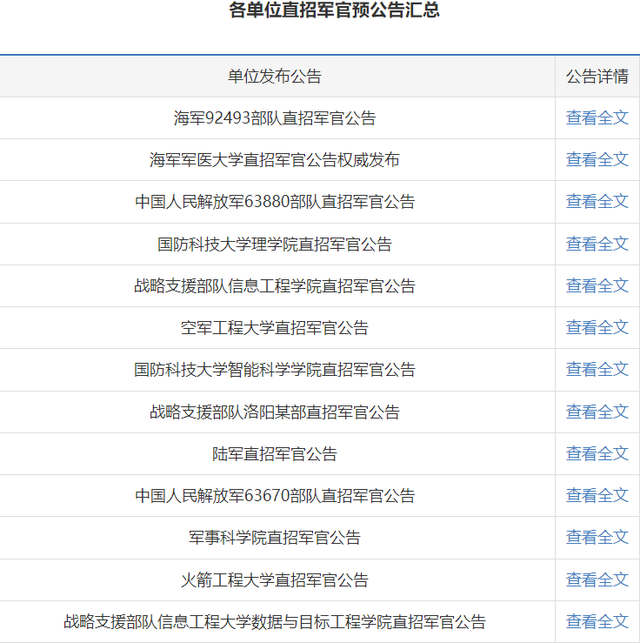Select text 中国人民解放军63880部队直招军官公告
Viewport: 640px width, 643px height.
(275, 202)
